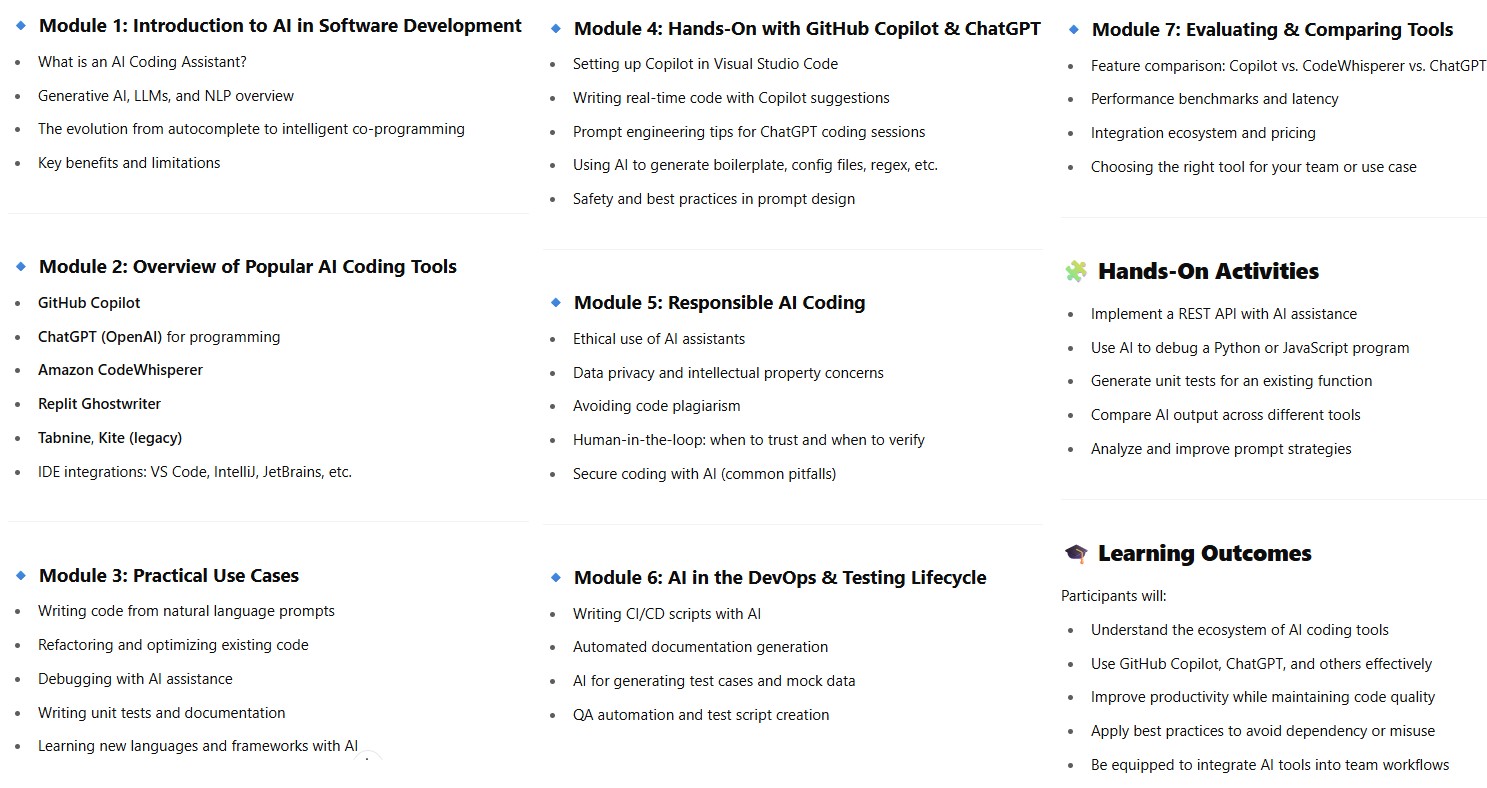This screenshot has width=1487, height=788.
Task: Click the diamond icon beside Module 3 heading
Action: pos(21,576)
